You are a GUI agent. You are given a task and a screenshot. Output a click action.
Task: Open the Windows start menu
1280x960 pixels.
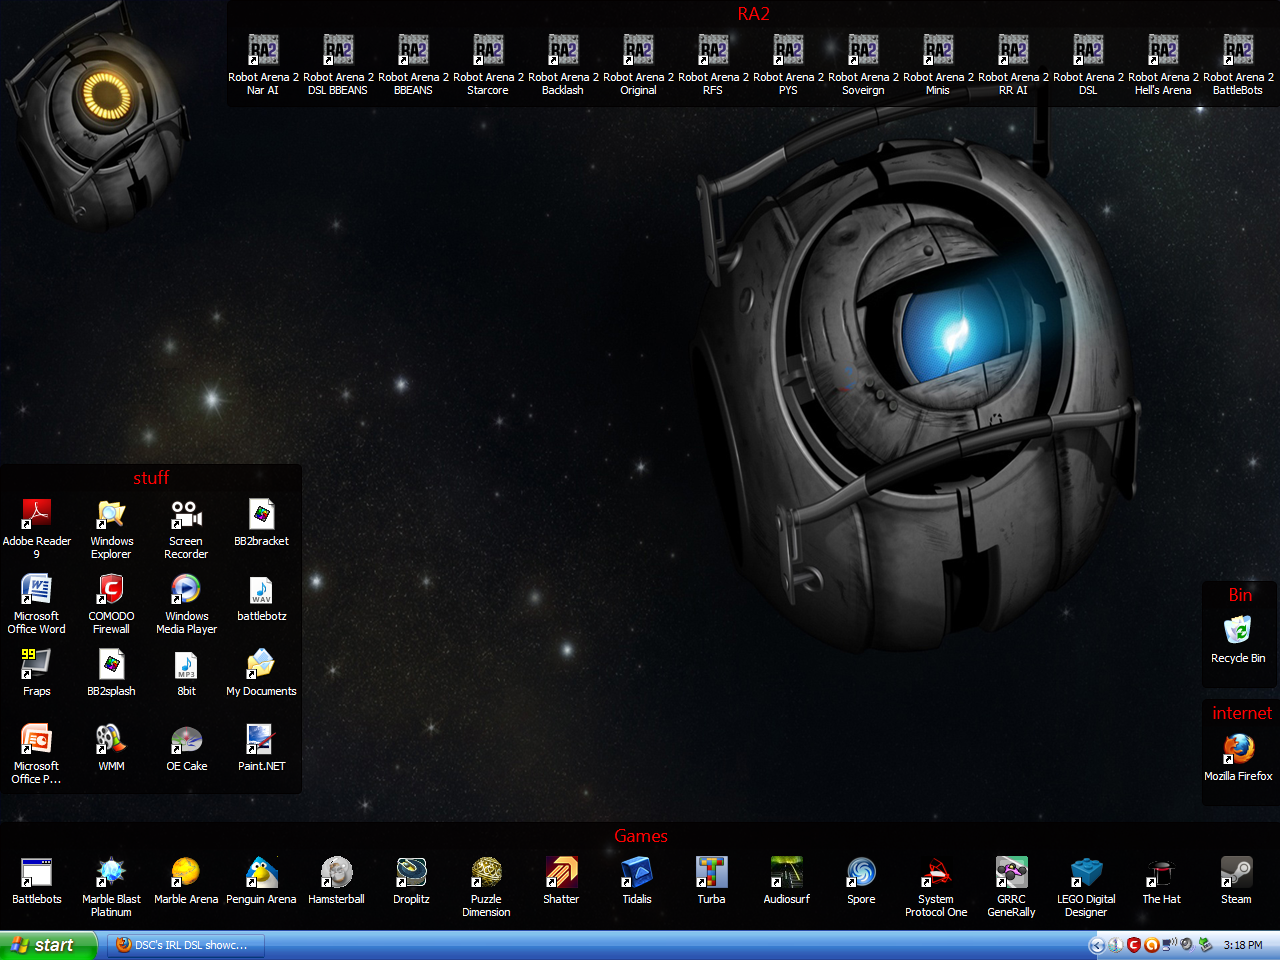click(x=48, y=945)
